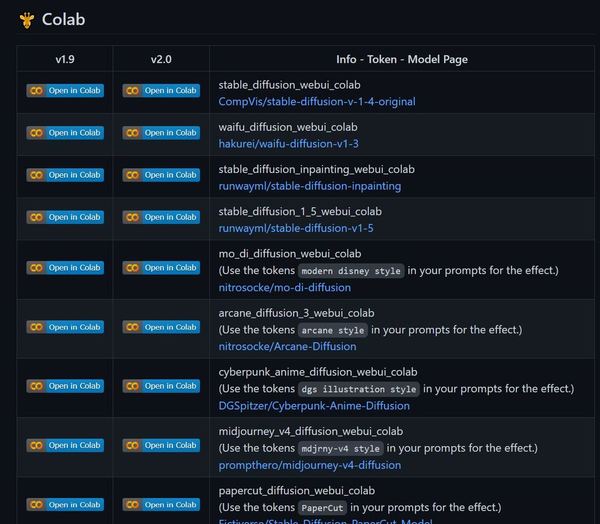Screen dimensions: 600x524
Task: Open DGSpitzer/Cyberpunk-Anime-Diffusion link
Action: 314,406
